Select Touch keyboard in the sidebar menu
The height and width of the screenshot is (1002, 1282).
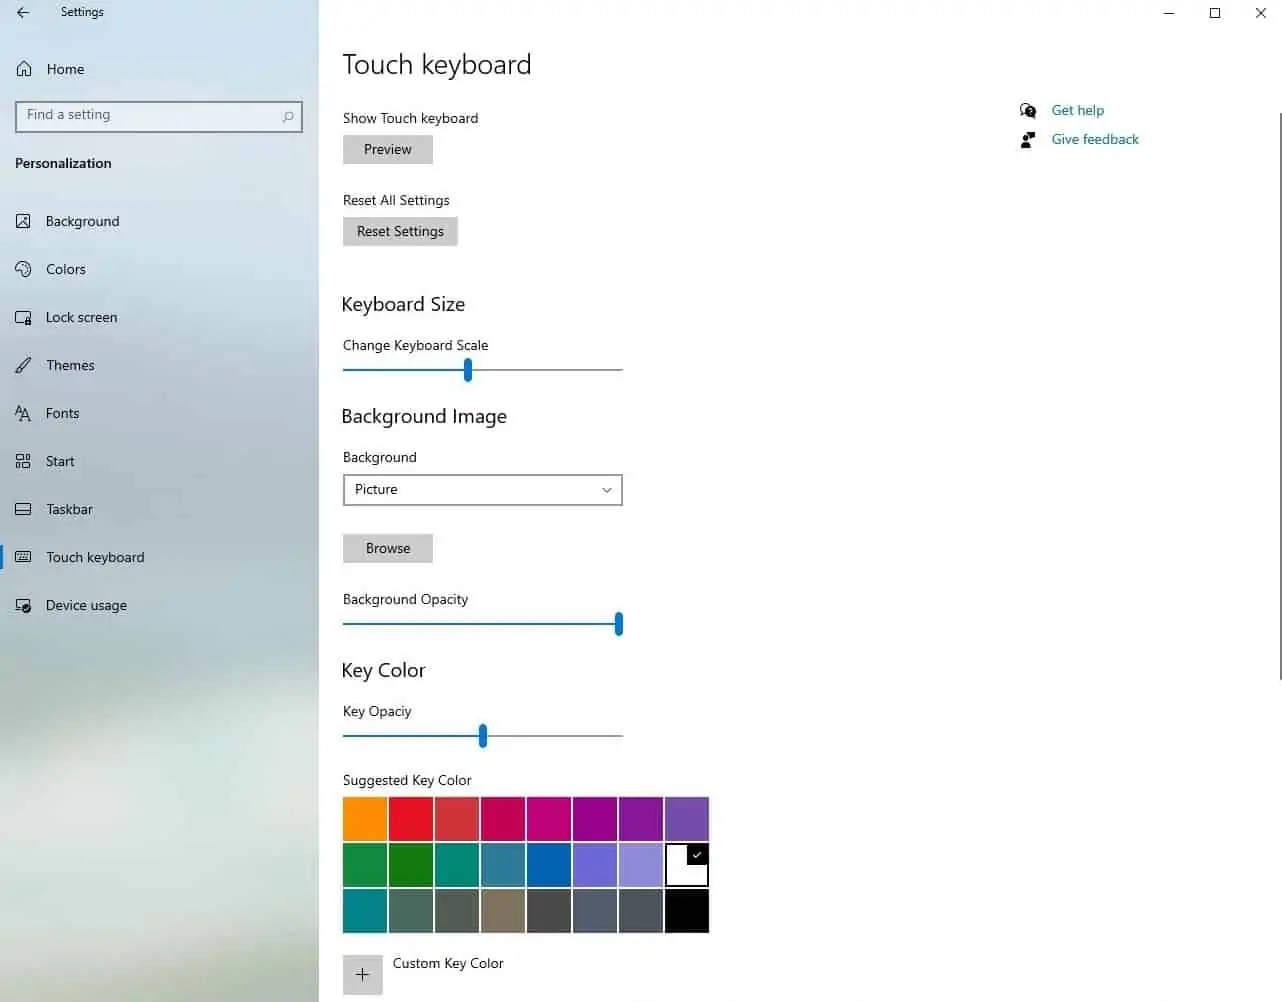(95, 557)
